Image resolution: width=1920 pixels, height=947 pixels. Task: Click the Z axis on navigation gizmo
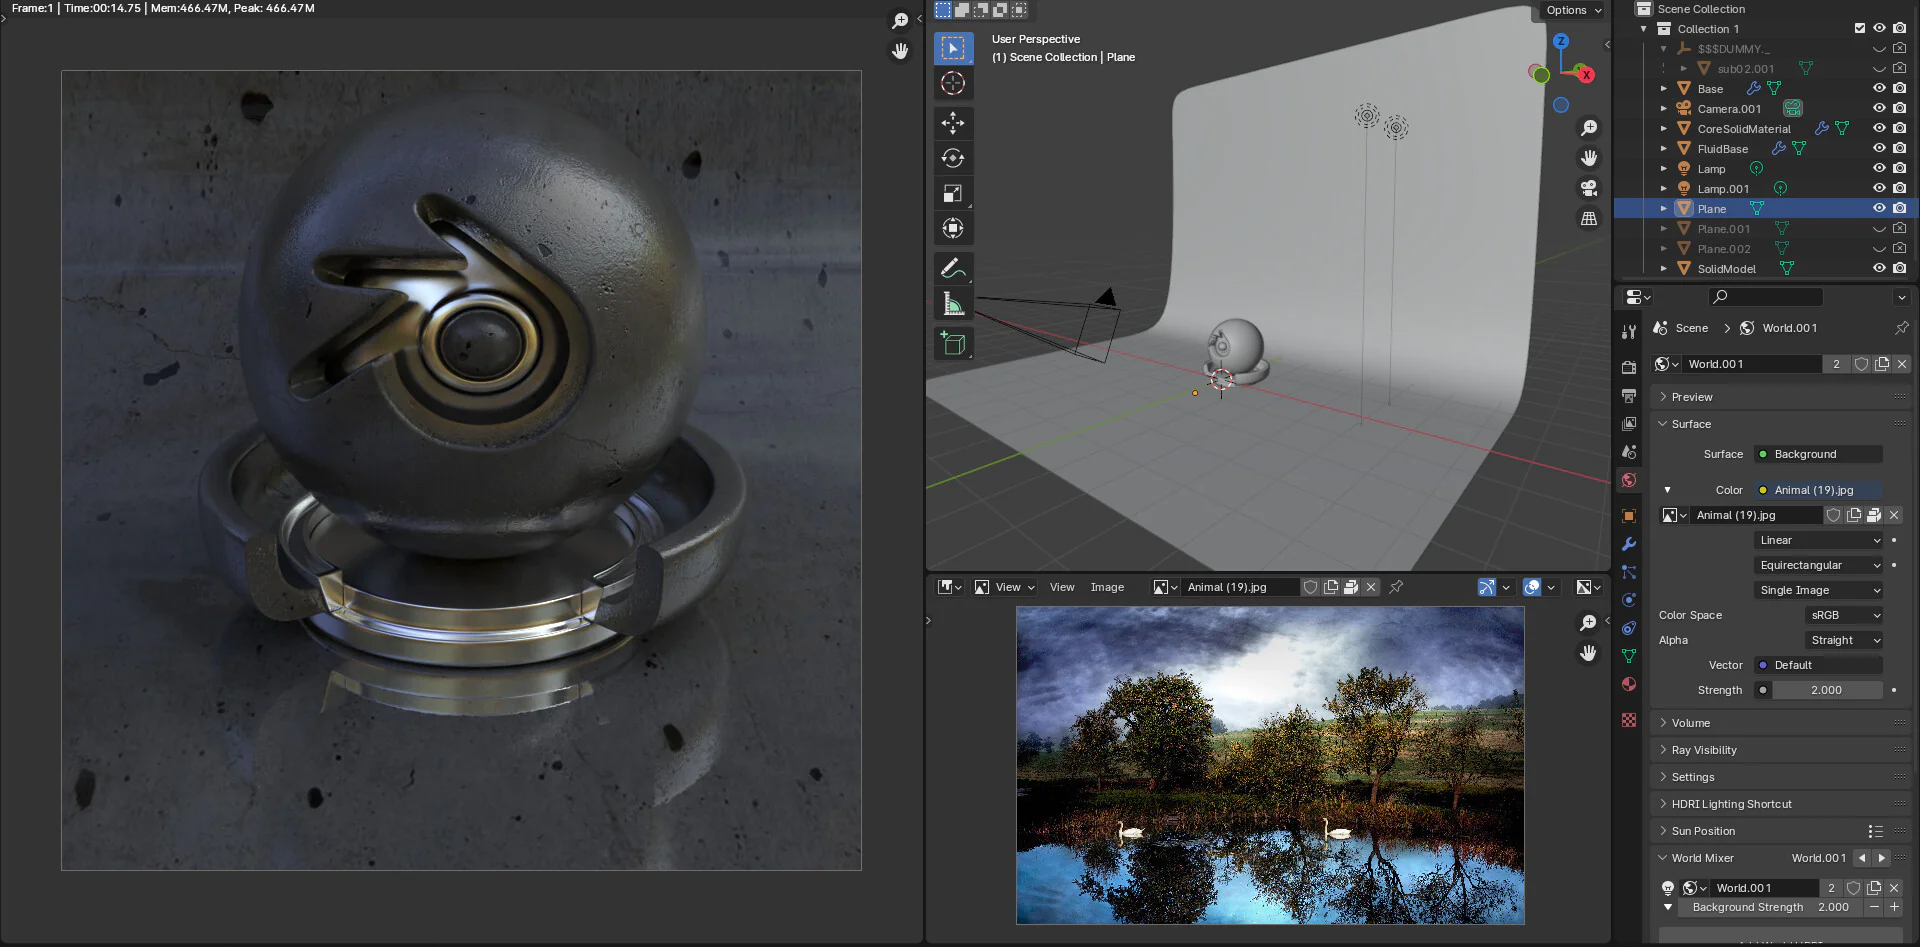click(1561, 41)
